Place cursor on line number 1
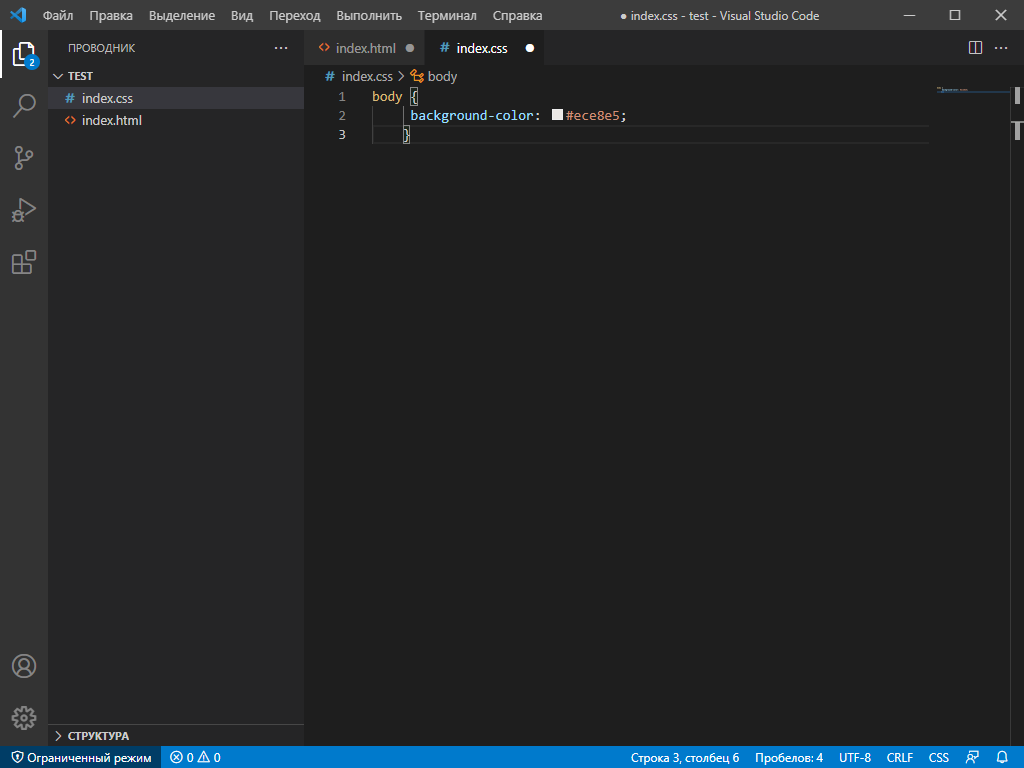 [x=342, y=97]
